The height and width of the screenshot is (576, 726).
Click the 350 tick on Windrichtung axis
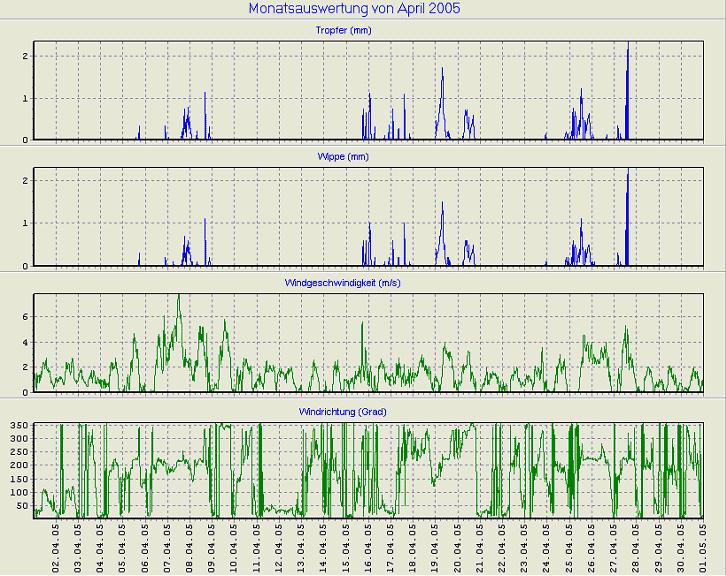17,427
